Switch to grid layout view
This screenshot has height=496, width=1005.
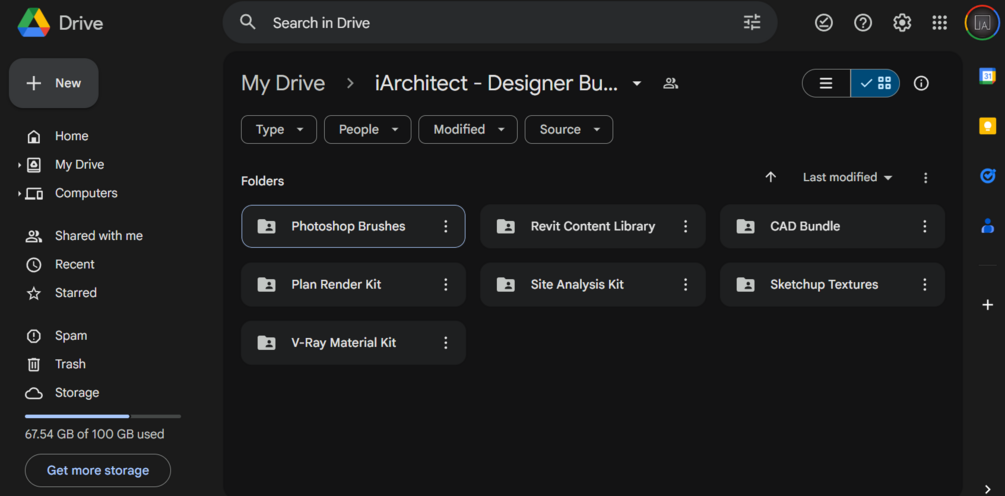point(876,83)
